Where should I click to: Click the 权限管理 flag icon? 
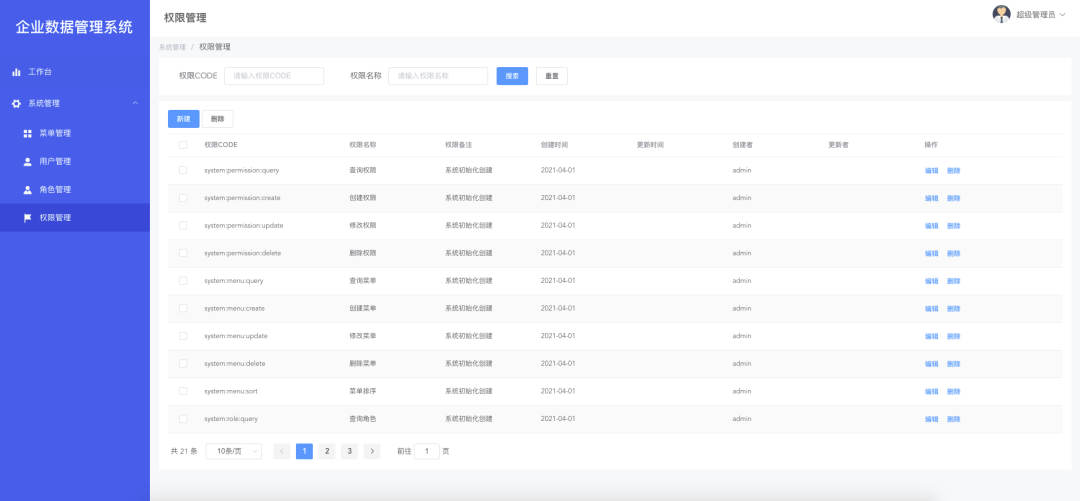pyautogui.click(x=28, y=217)
